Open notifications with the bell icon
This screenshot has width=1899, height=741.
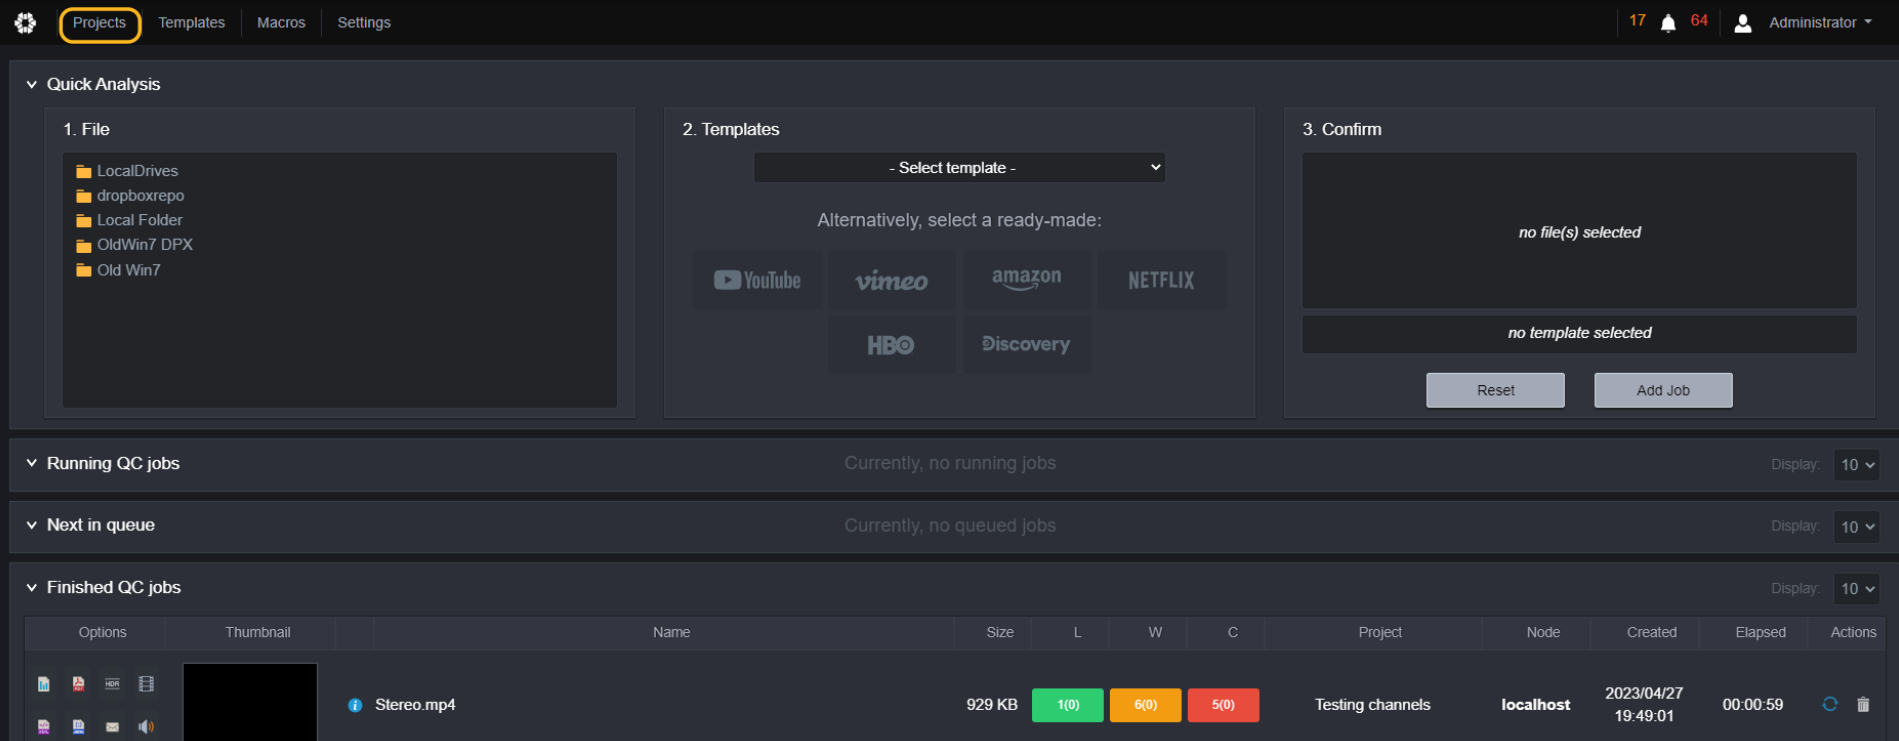1668,23
